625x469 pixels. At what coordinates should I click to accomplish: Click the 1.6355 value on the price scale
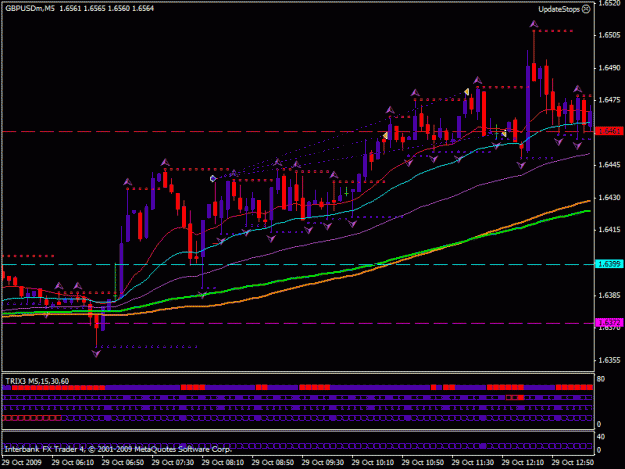609,360
